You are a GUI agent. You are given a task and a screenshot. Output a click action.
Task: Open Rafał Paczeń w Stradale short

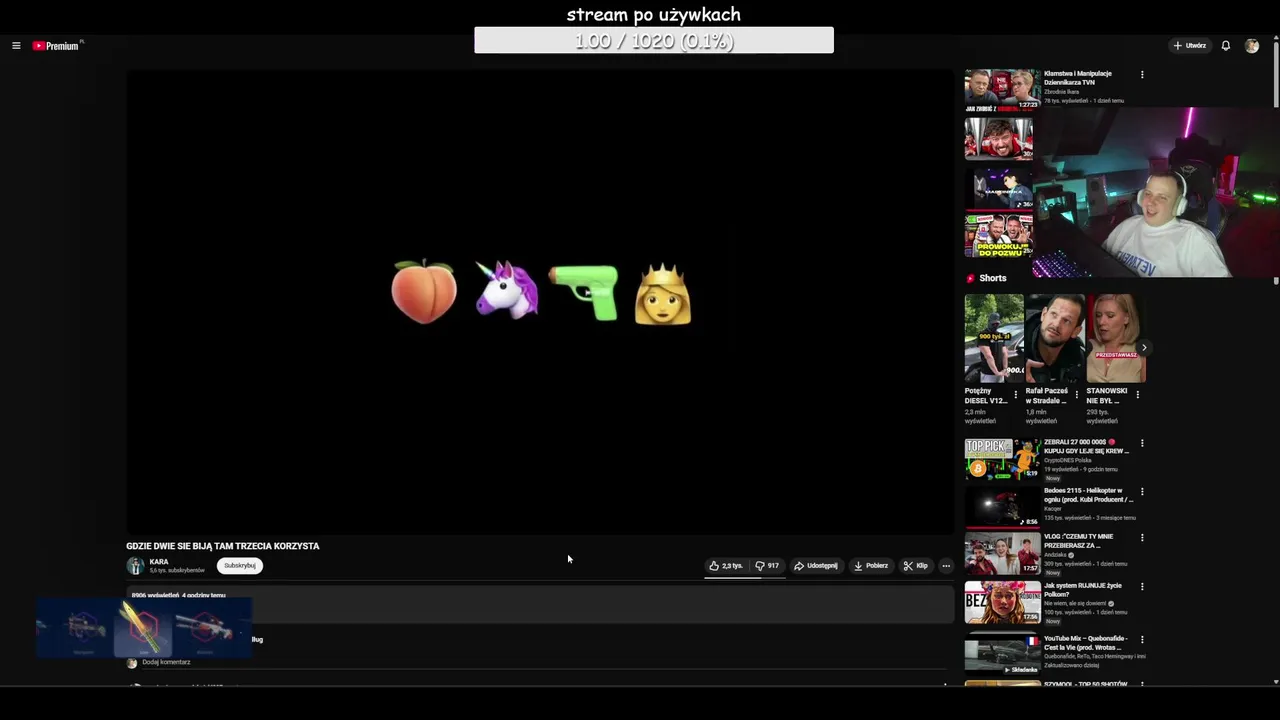click(1054, 338)
